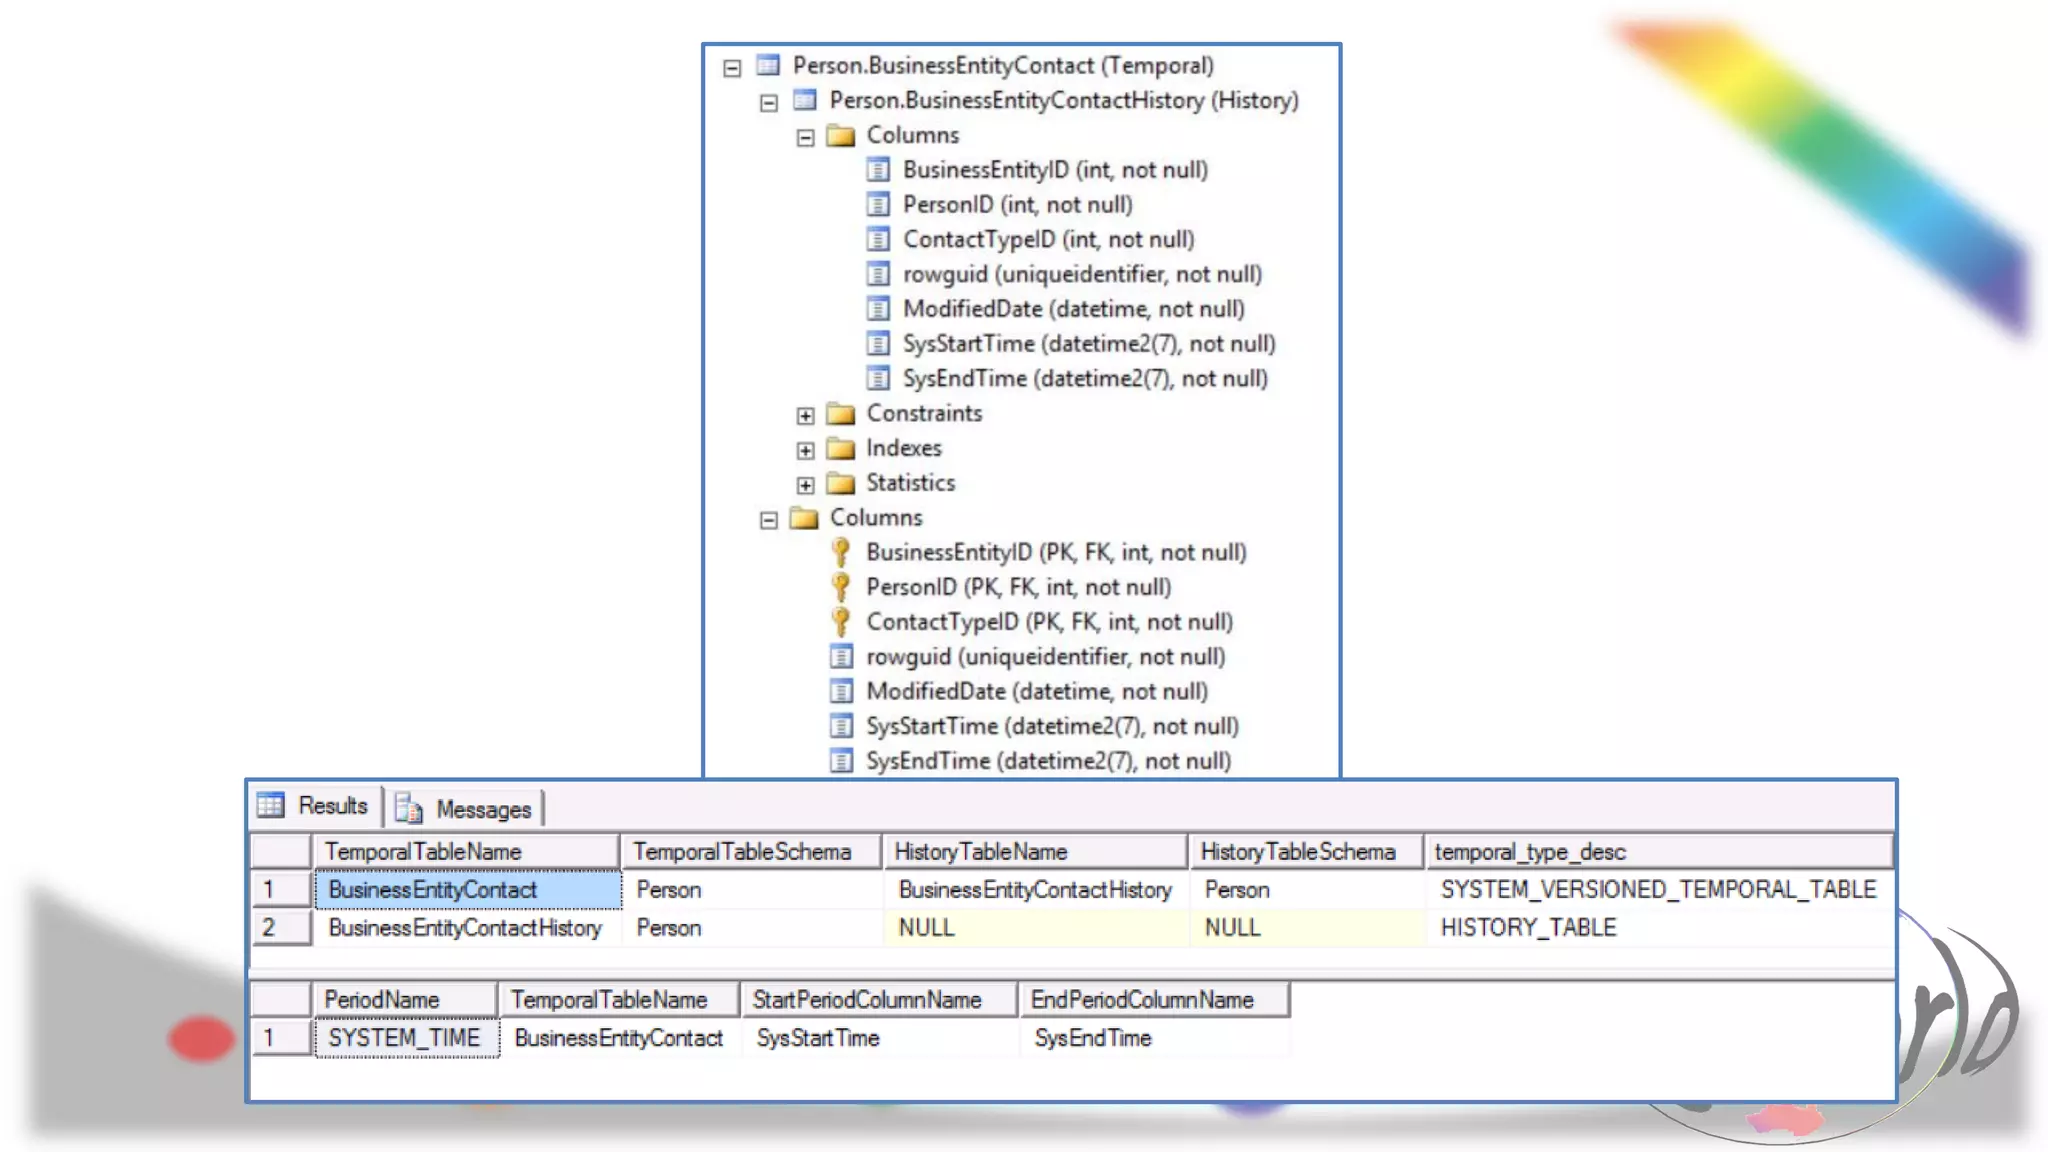Image resolution: width=2048 pixels, height=1152 pixels.
Task: Collapse the history table's Columns folder
Action: (805, 138)
